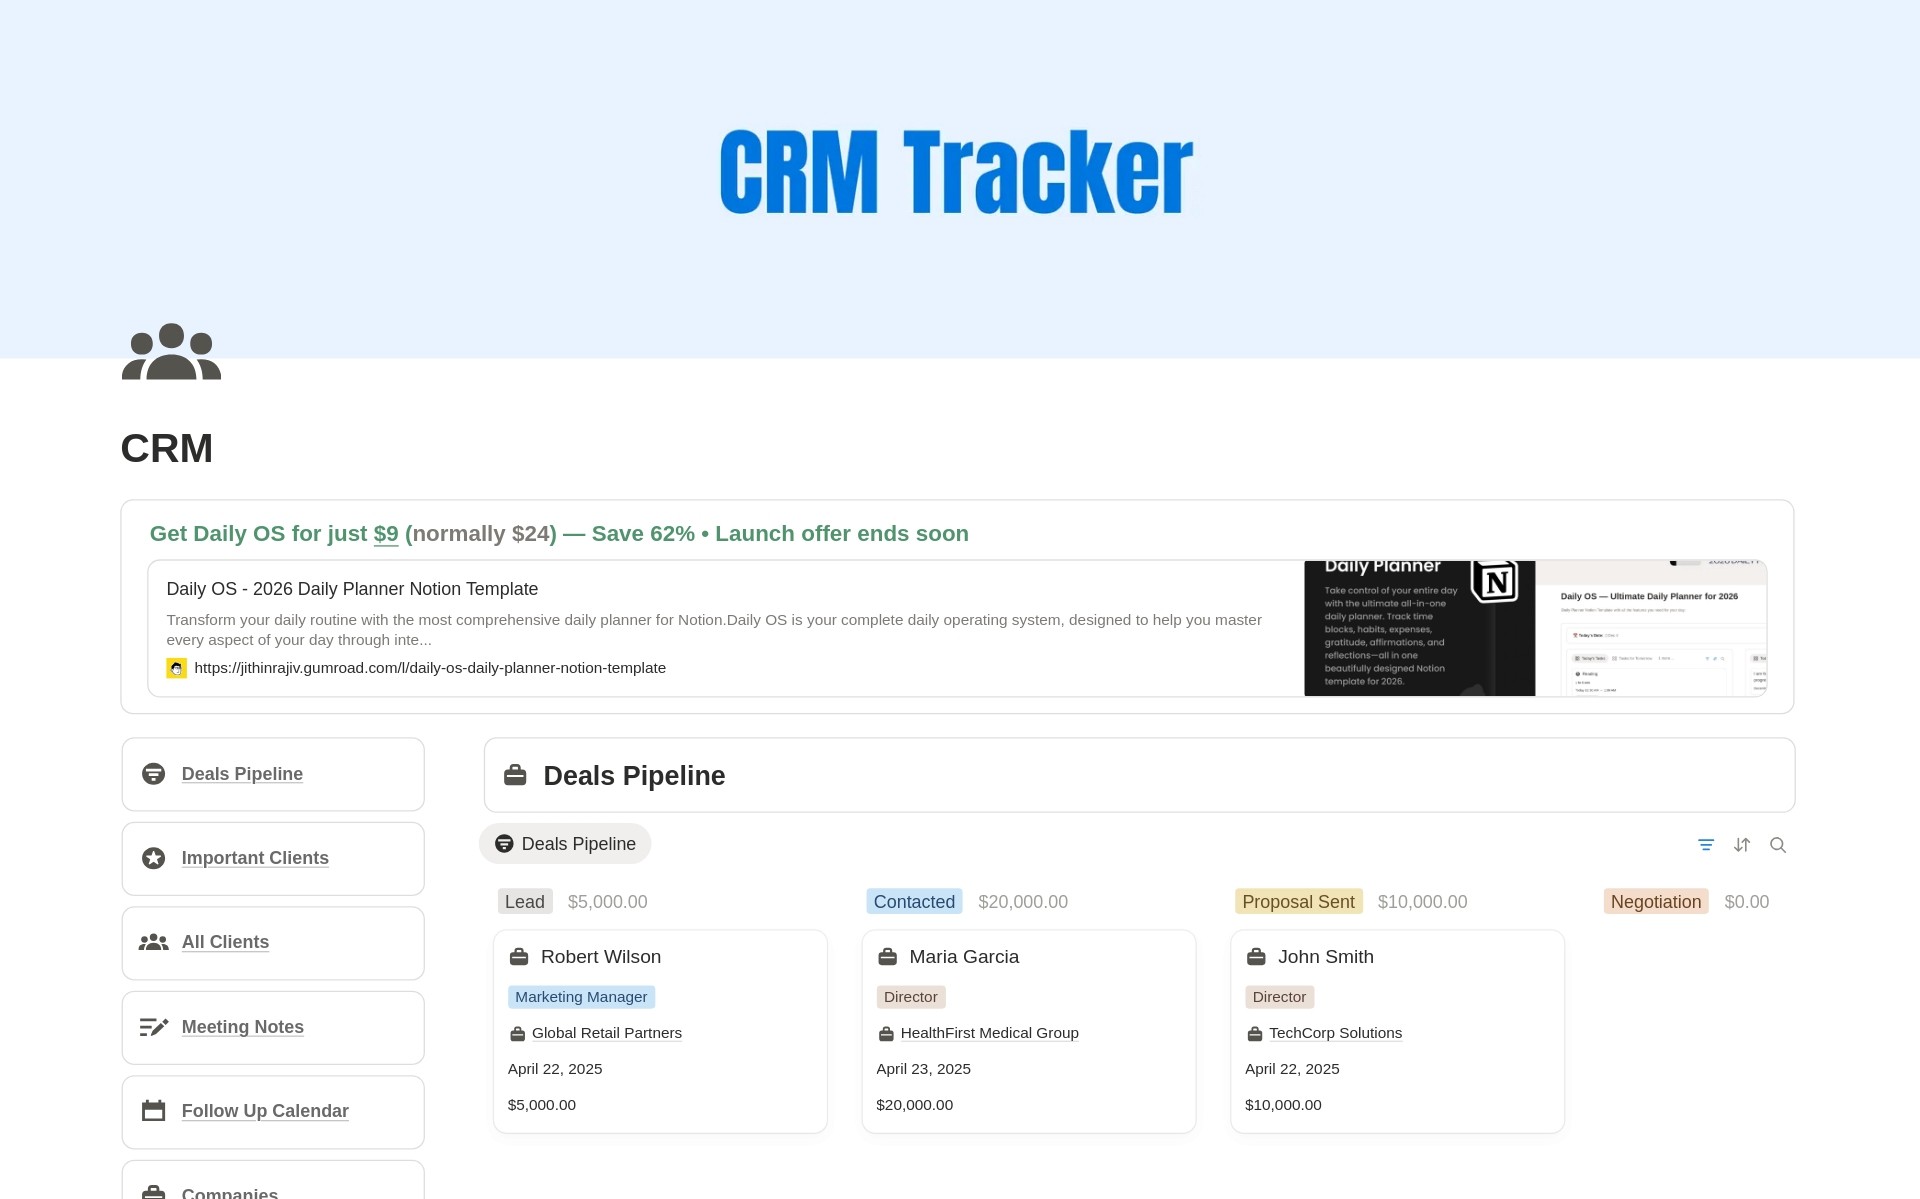
Task: Click the briefcase icon next to Companies
Action: point(154,1192)
